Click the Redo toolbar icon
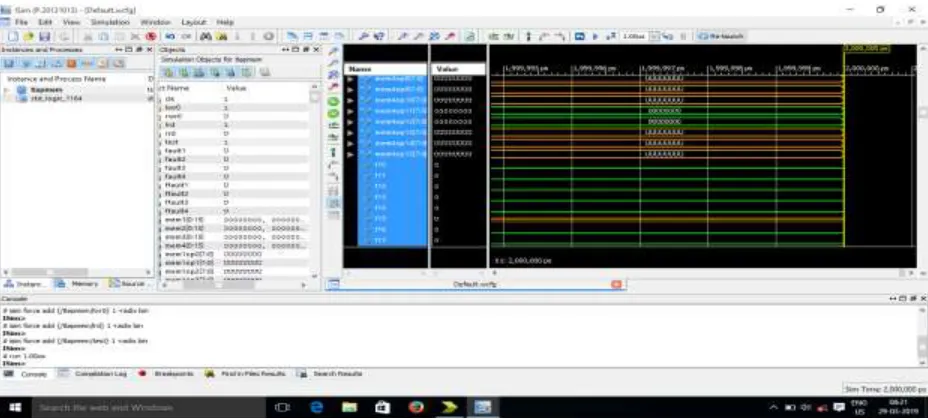928x420 pixels. 186,36
